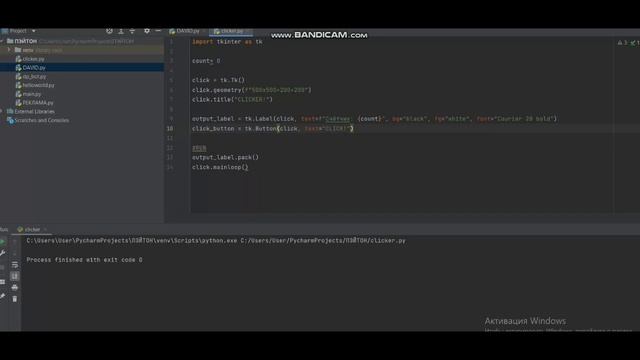Click the click.title("CLICKER!") line
The image size is (640, 360).
232,99
